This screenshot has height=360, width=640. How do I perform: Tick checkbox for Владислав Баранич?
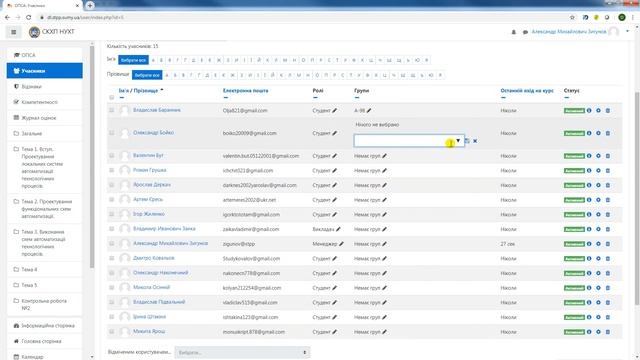tap(111, 110)
